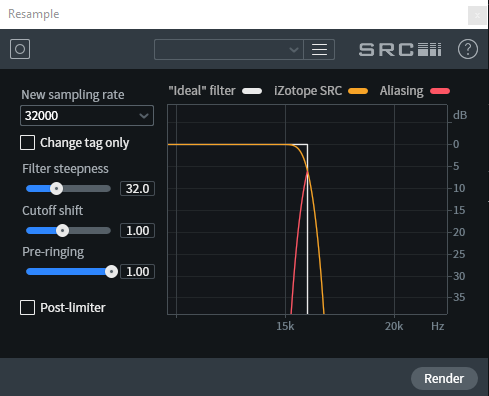Close the Resample window

(477, 15)
